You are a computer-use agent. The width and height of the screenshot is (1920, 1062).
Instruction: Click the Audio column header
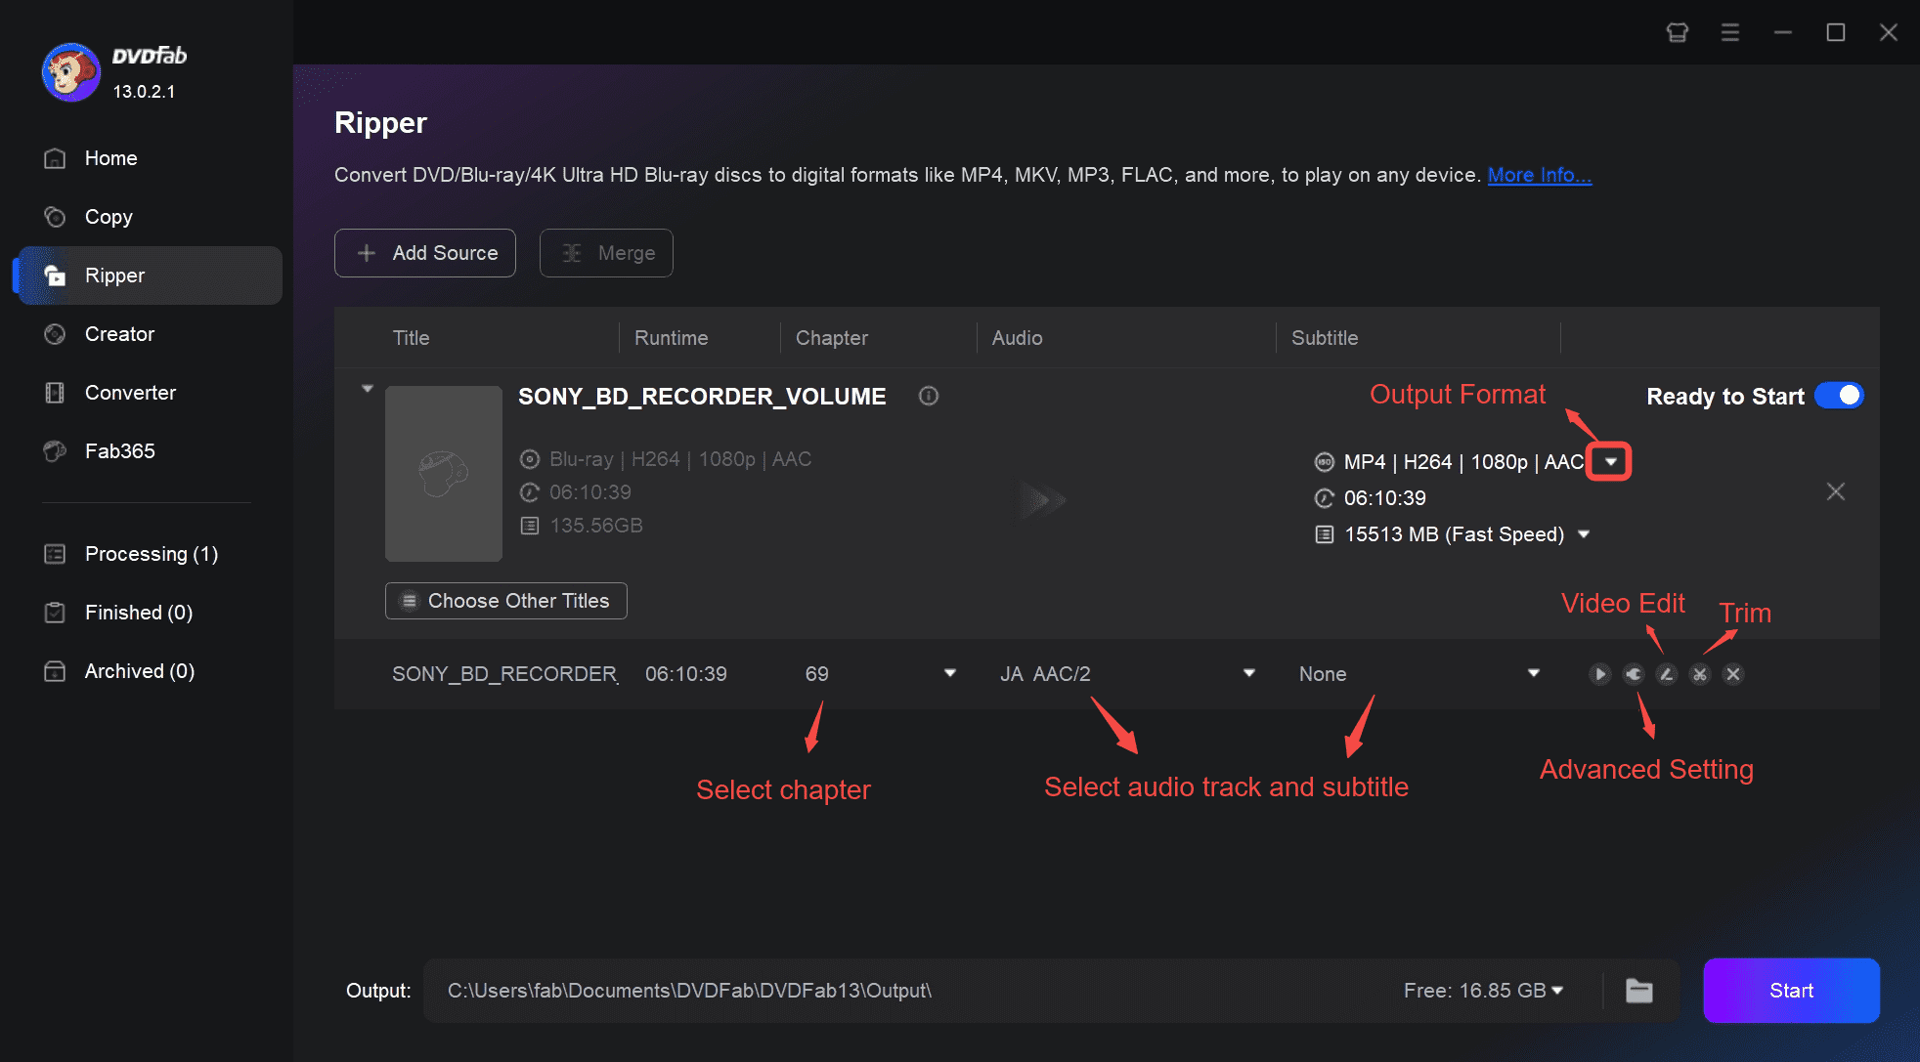pyautogui.click(x=1017, y=338)
